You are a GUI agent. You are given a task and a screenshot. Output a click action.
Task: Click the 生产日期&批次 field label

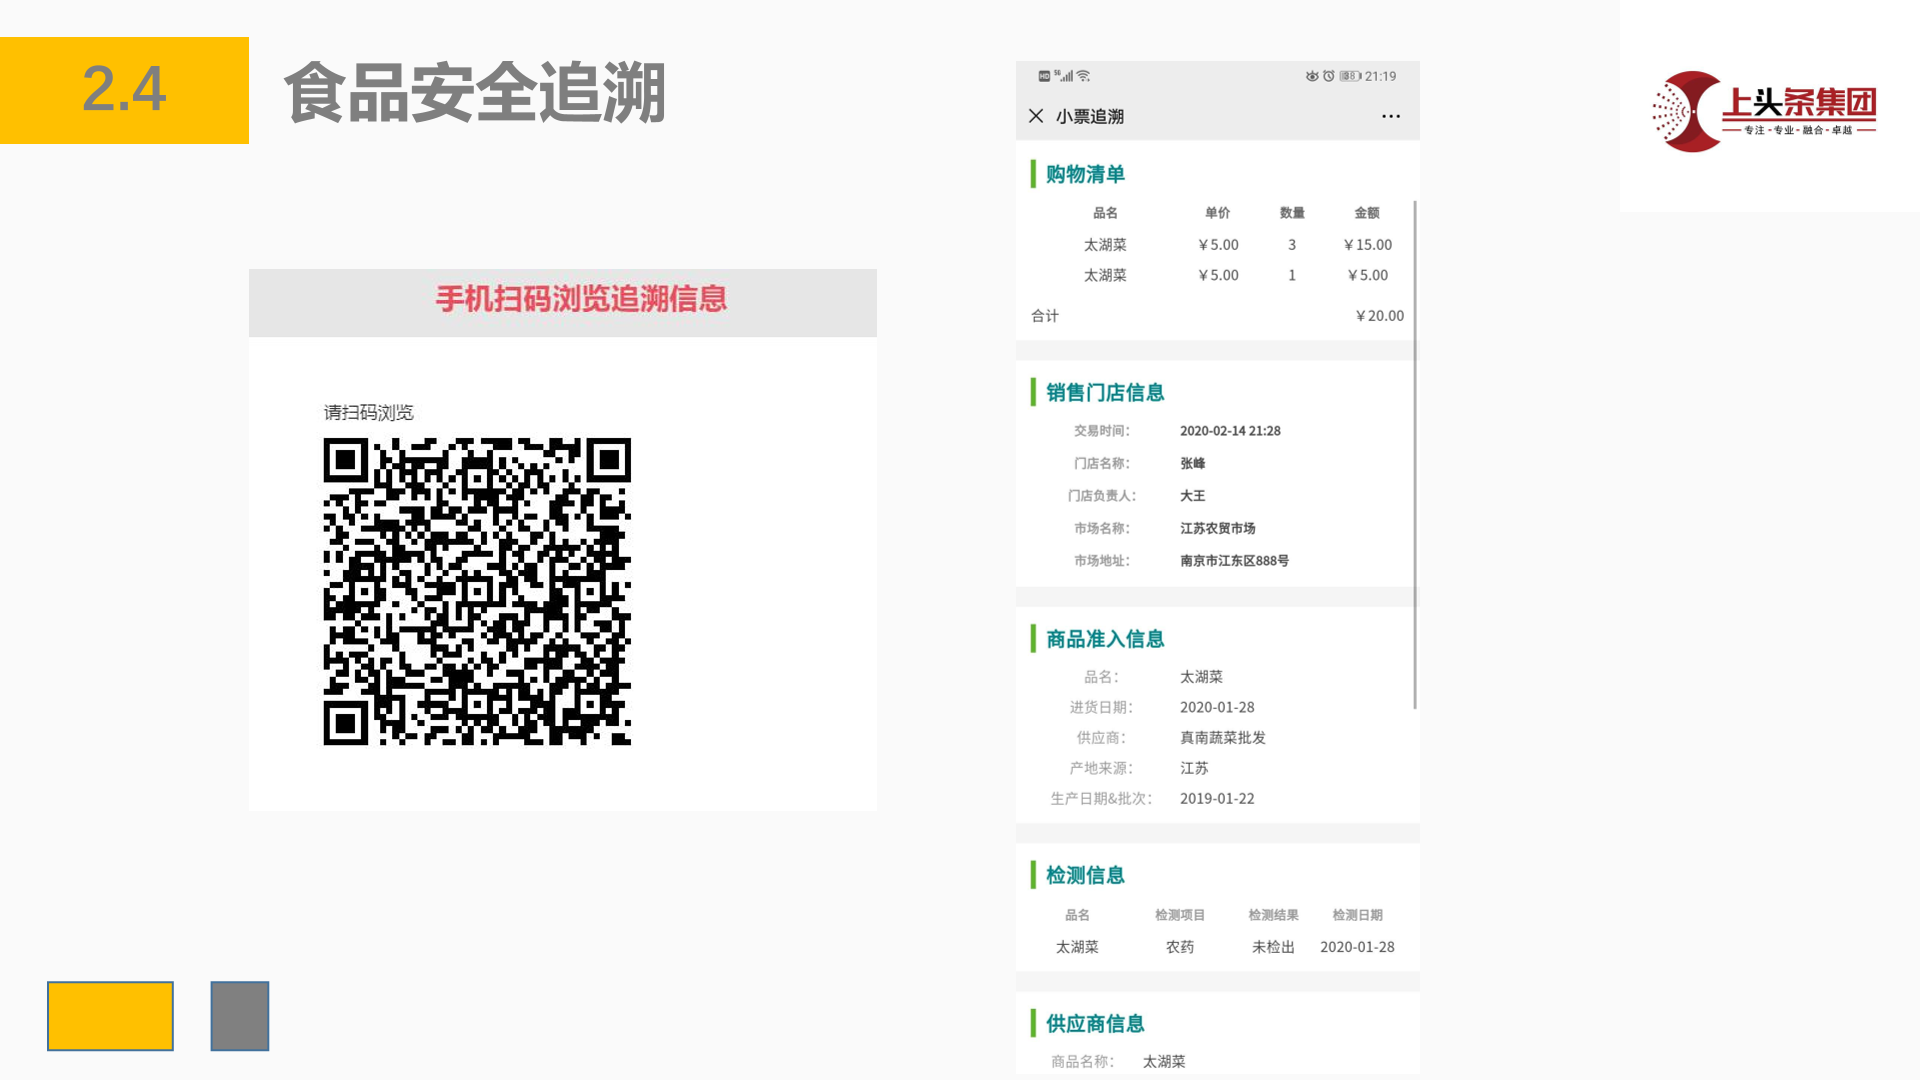1101,798
